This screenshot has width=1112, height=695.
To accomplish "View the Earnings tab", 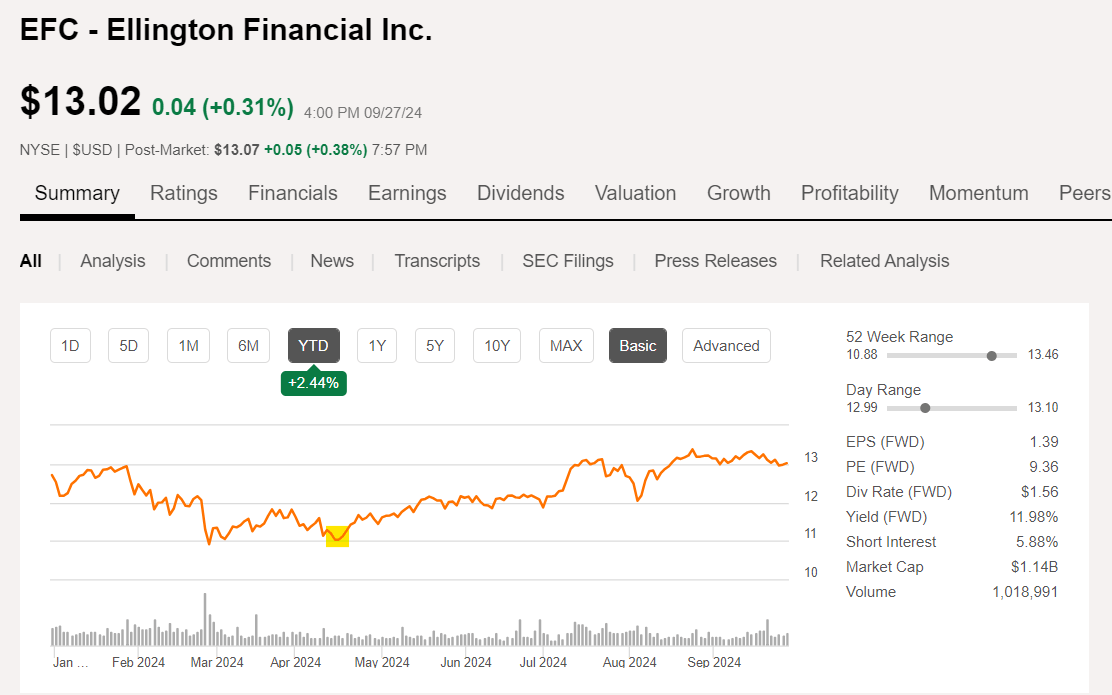I will tap(407, 193).
